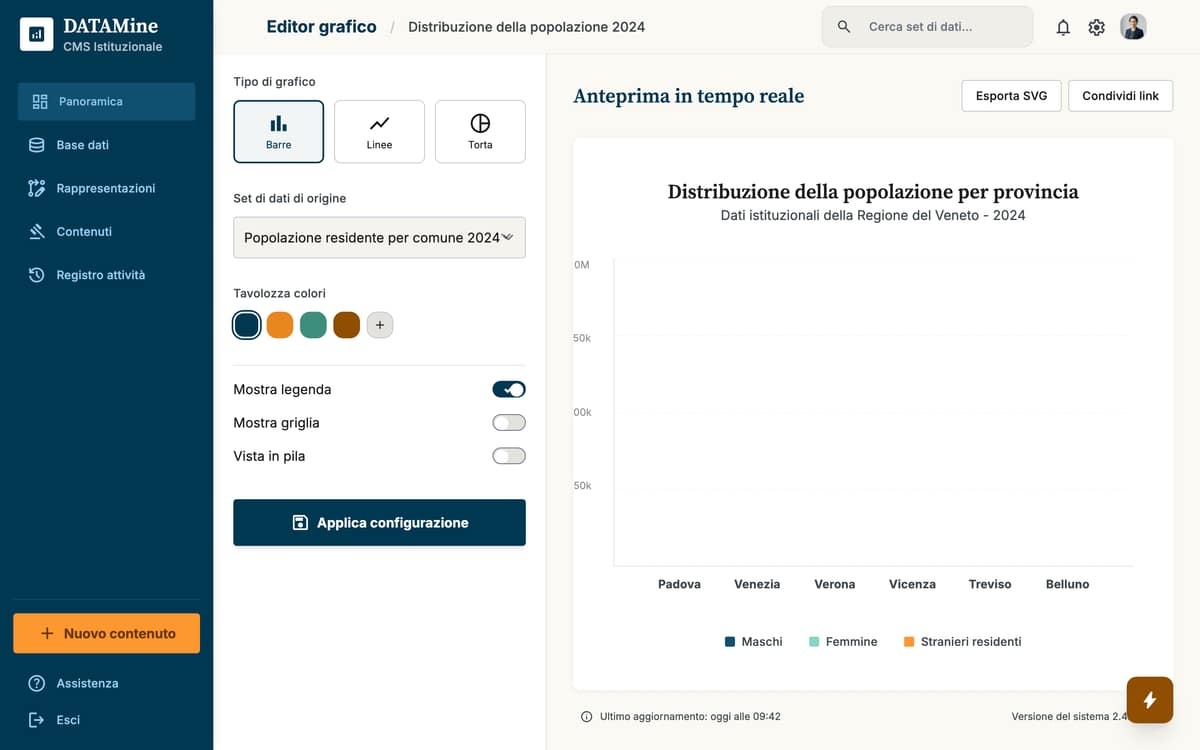Open Assistenza page
This screenshot has height=750, width=1200.
tap(106, 684)
